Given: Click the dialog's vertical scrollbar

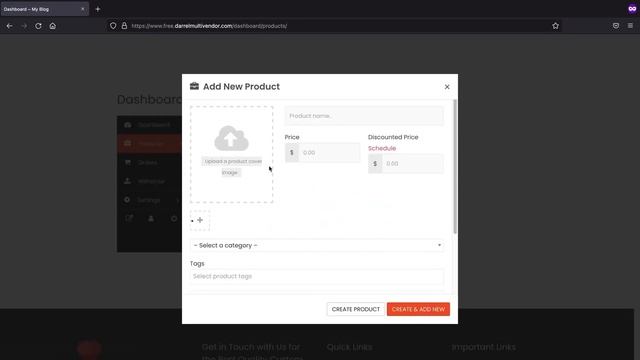Looking at the screenshot, I should point(455,167).
